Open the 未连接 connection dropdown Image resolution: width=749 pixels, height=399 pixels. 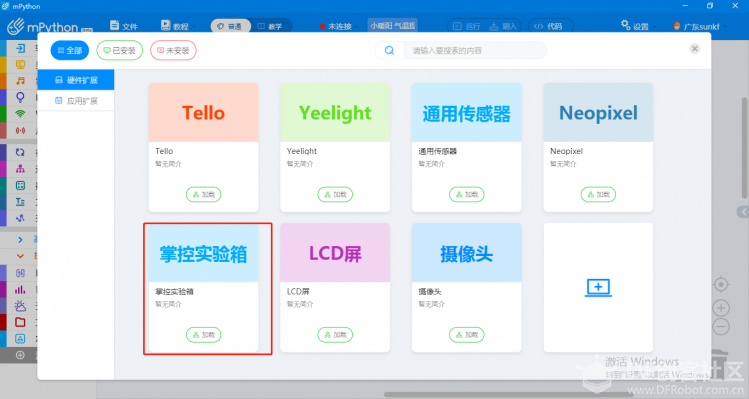338,26
